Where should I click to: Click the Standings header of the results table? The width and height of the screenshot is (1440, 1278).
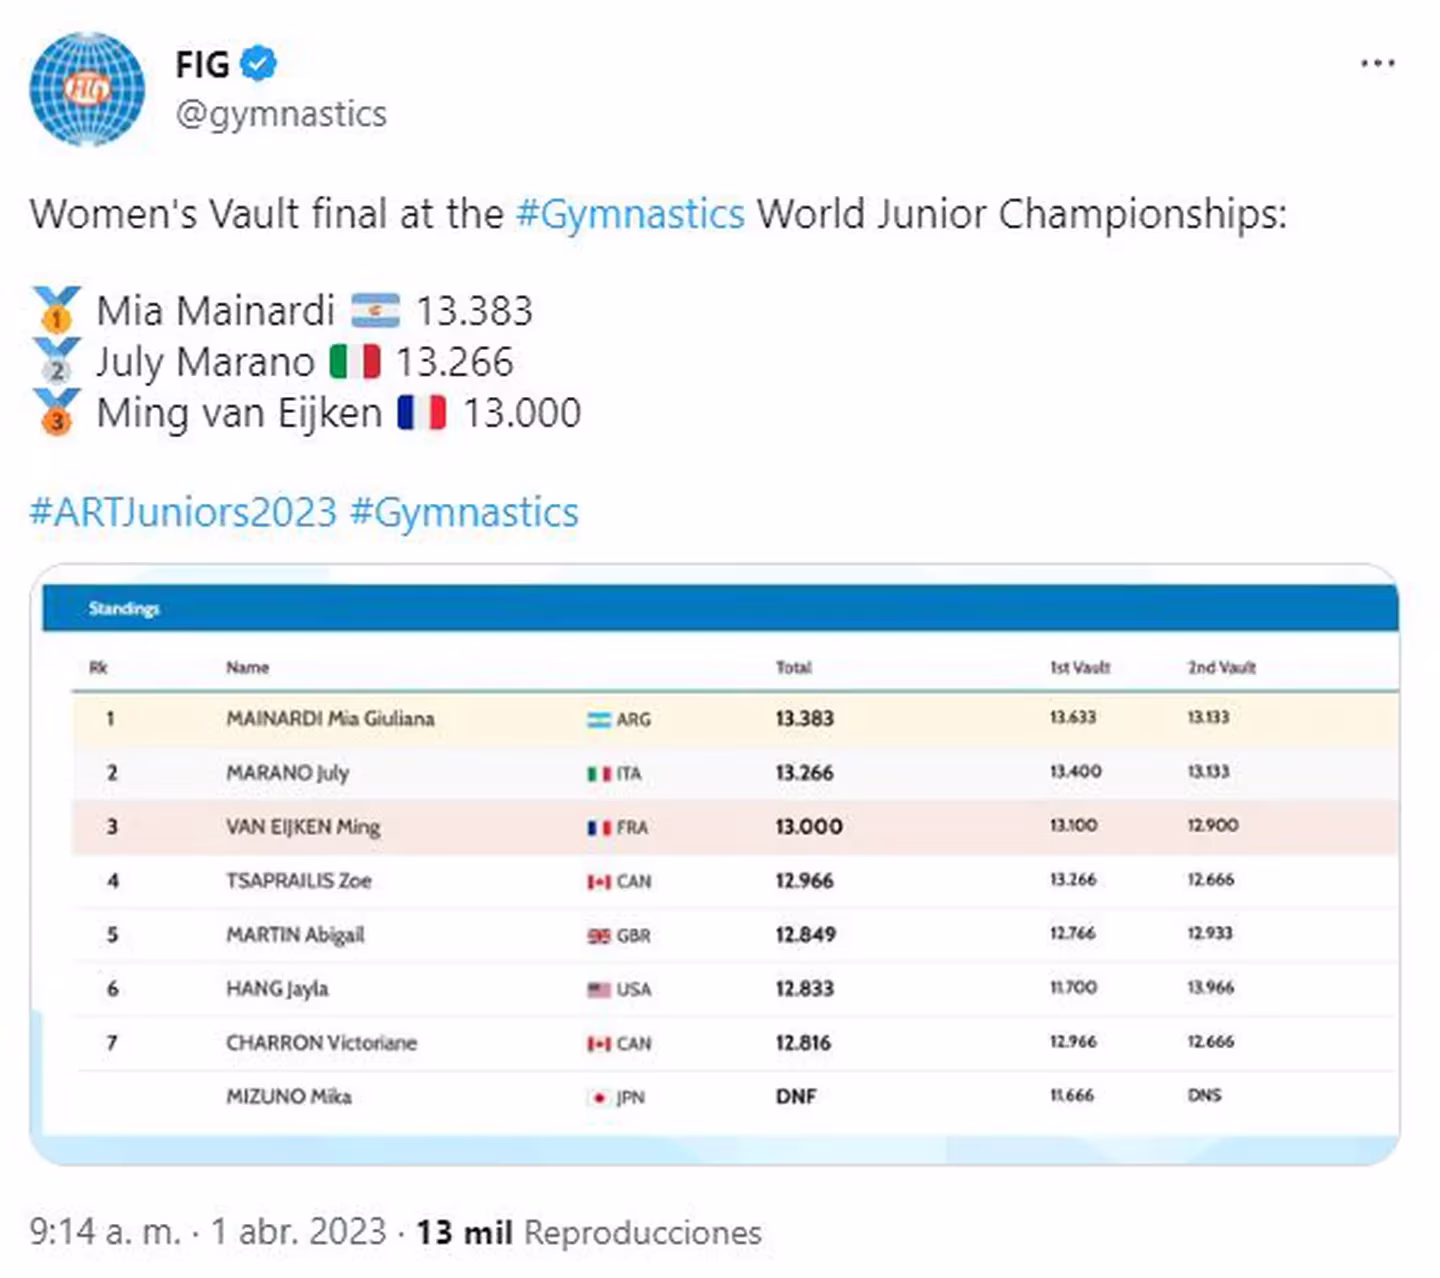click(124, 608)
